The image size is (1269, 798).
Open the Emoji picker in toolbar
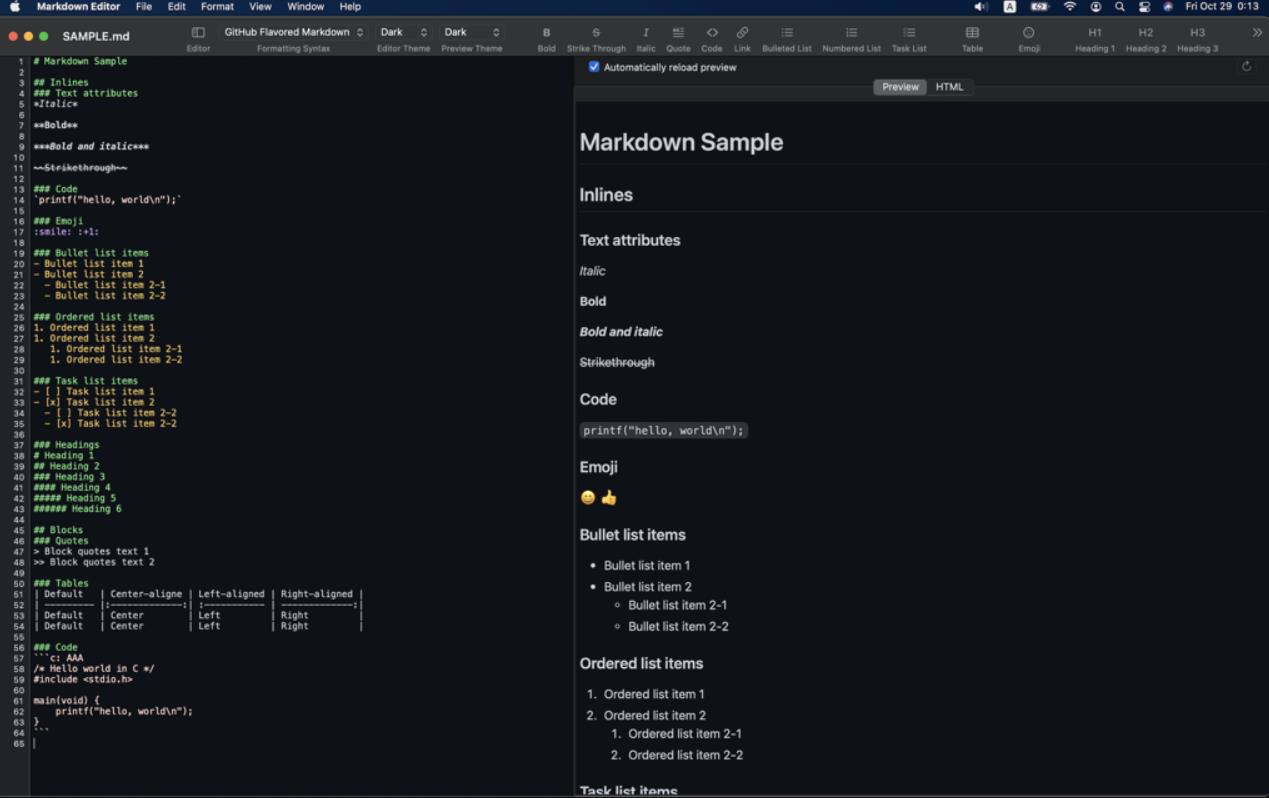click(x=1029, y=33)
